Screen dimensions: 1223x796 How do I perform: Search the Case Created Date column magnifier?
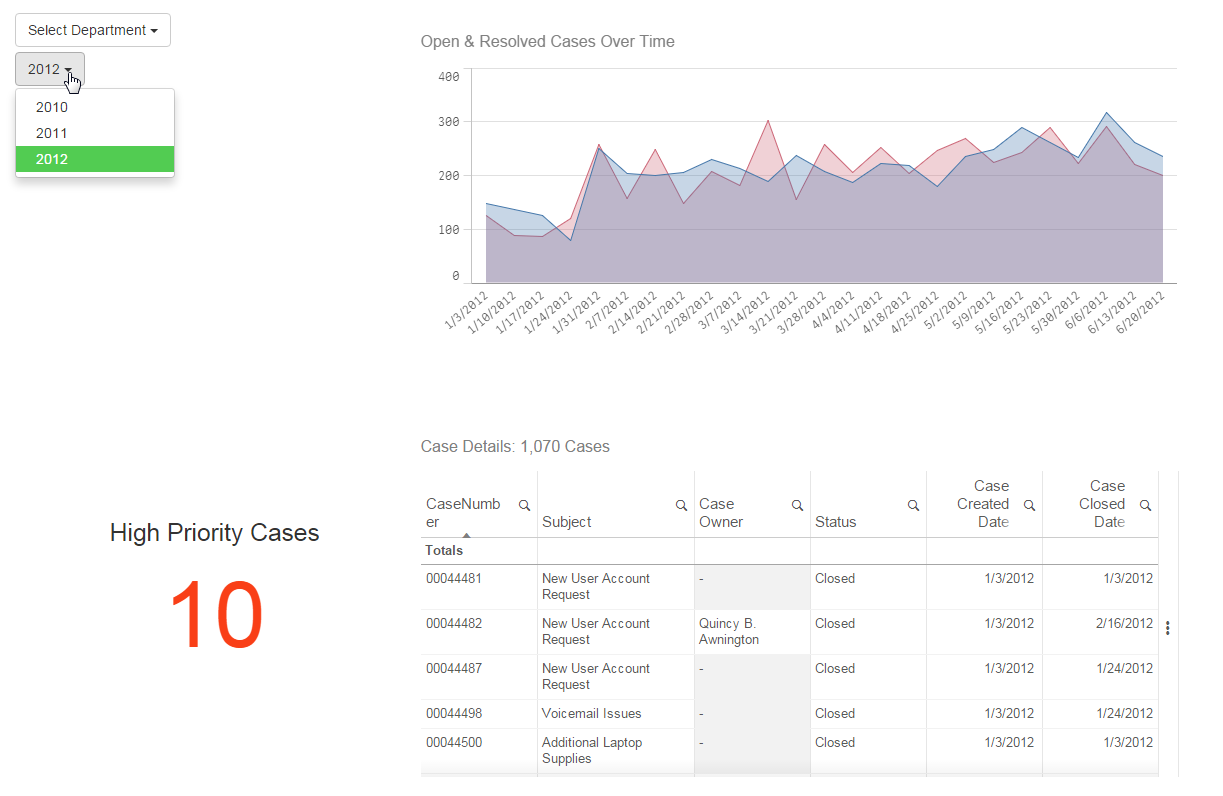coord(1029,506)
